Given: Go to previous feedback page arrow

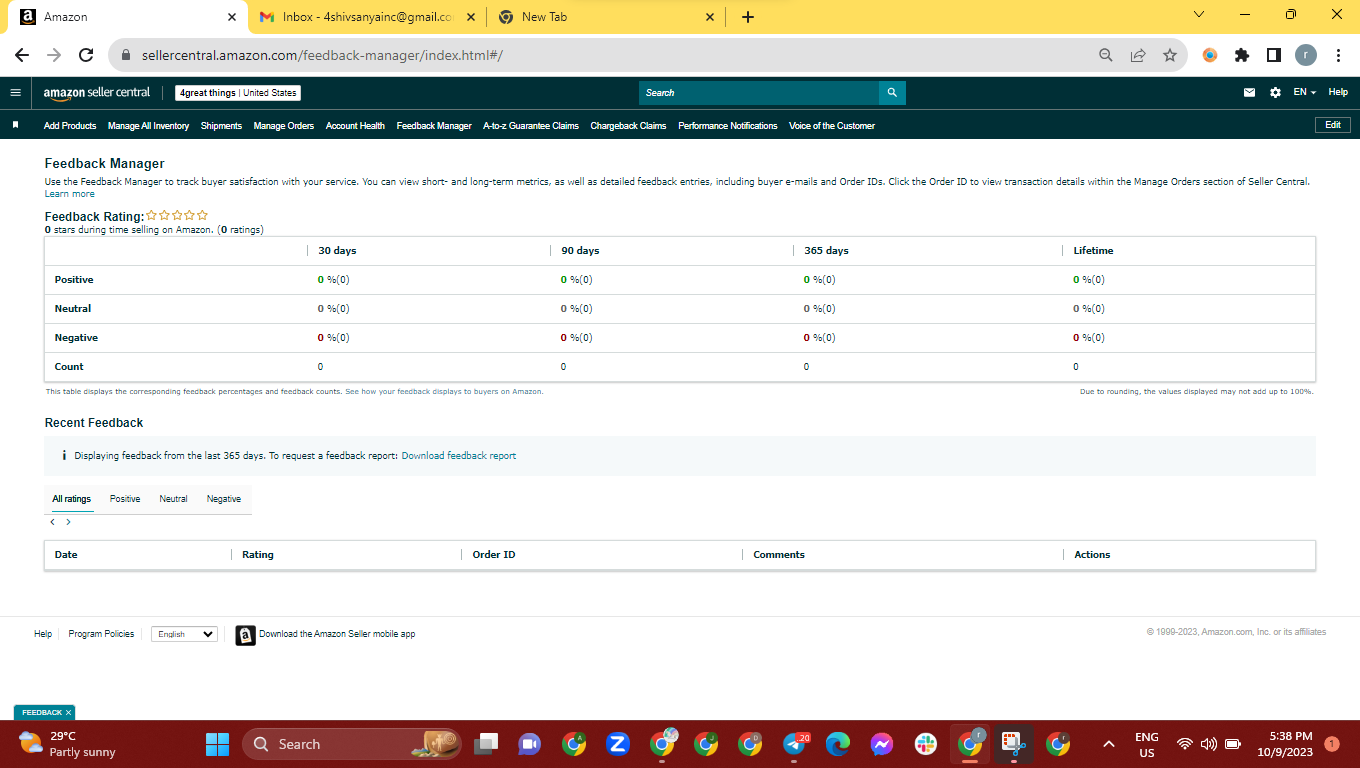Looking at the screenshot, I should point(53,522).
